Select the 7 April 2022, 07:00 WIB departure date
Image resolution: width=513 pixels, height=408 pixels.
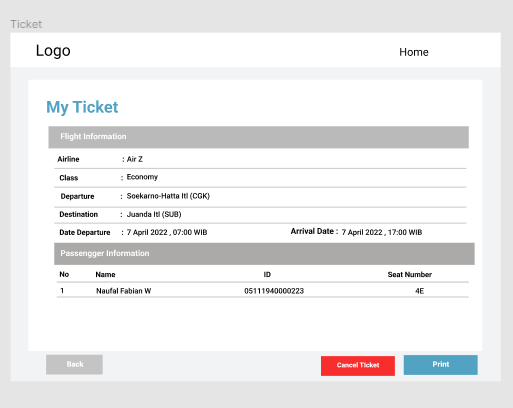[167, 232]
